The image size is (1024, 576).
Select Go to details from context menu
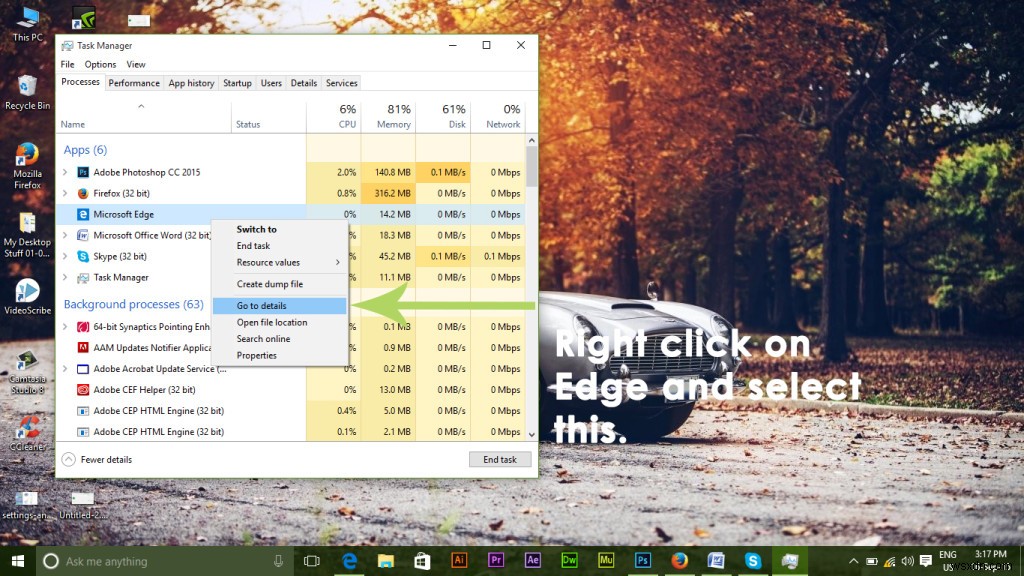[262, 305]
